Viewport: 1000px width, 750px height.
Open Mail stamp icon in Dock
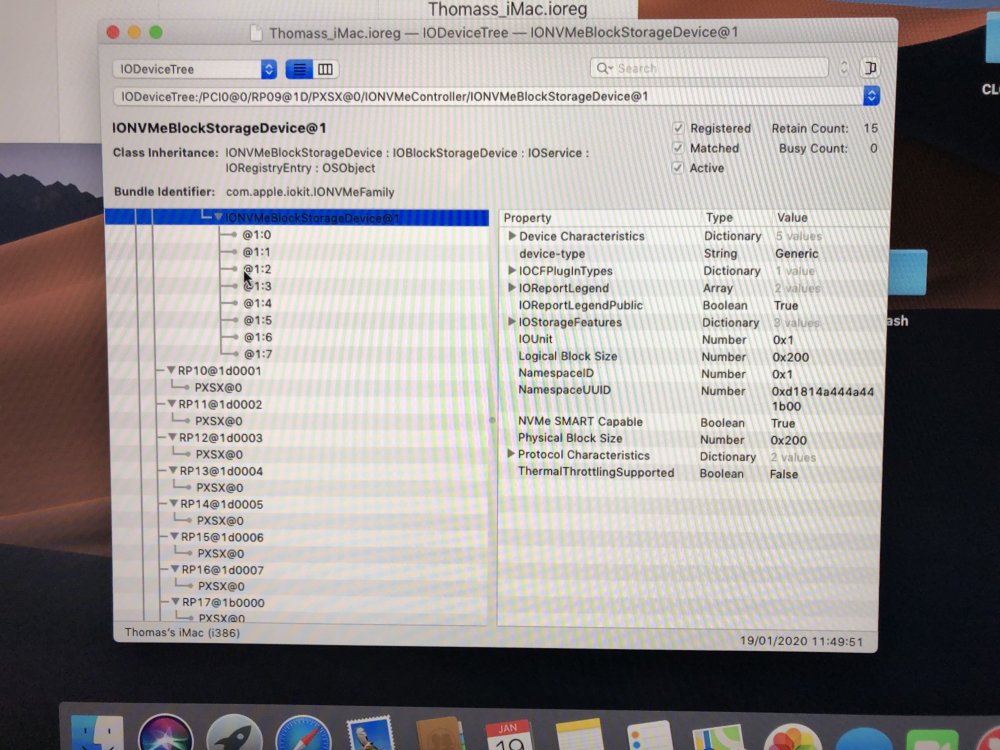pyautogui.click(x=371, y=733)
